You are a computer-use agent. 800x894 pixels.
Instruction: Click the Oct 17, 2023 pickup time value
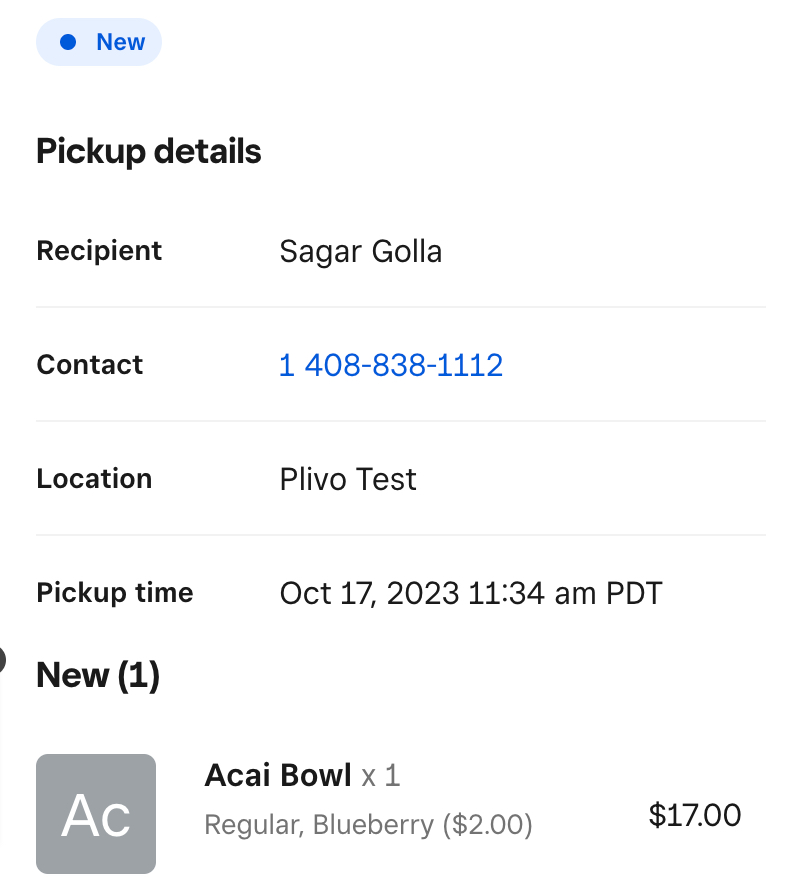pyautogui.click(x=471, y=593)
